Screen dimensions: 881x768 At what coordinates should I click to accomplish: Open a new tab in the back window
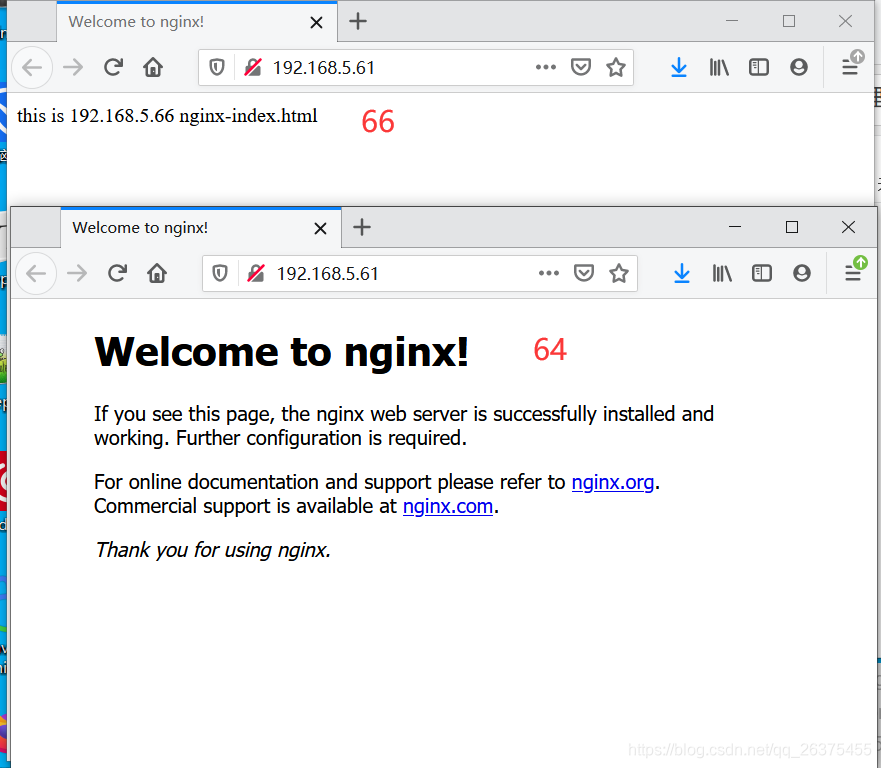click(x=358, y=21)
